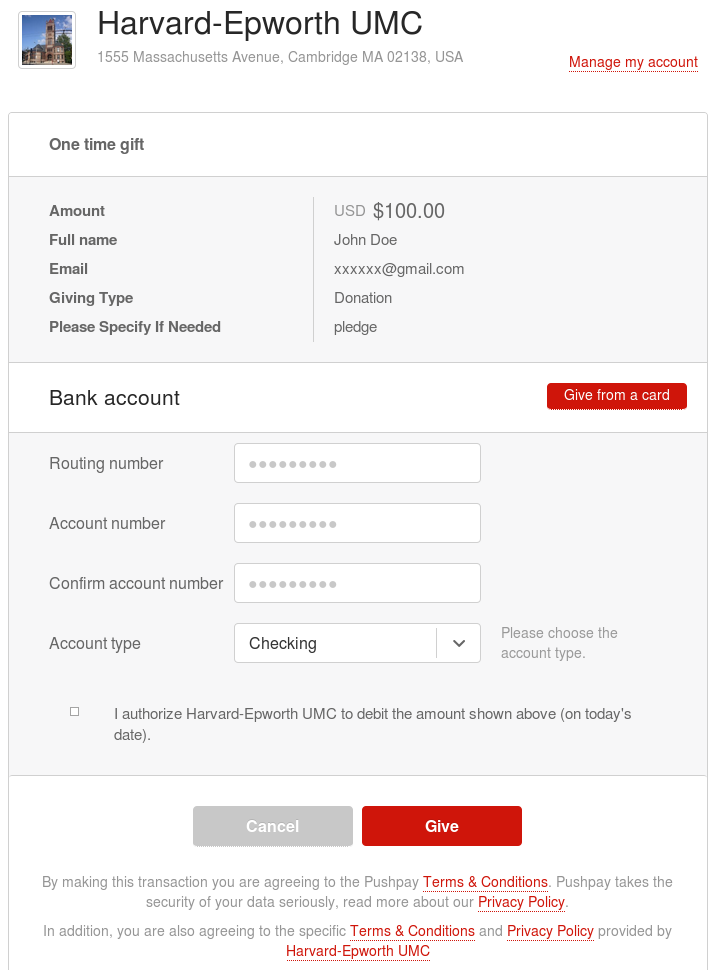The height and width of the screenshot is (970, 714).
Task: Open the church-specific Privacy Policy link
Action: click(550, 932)
